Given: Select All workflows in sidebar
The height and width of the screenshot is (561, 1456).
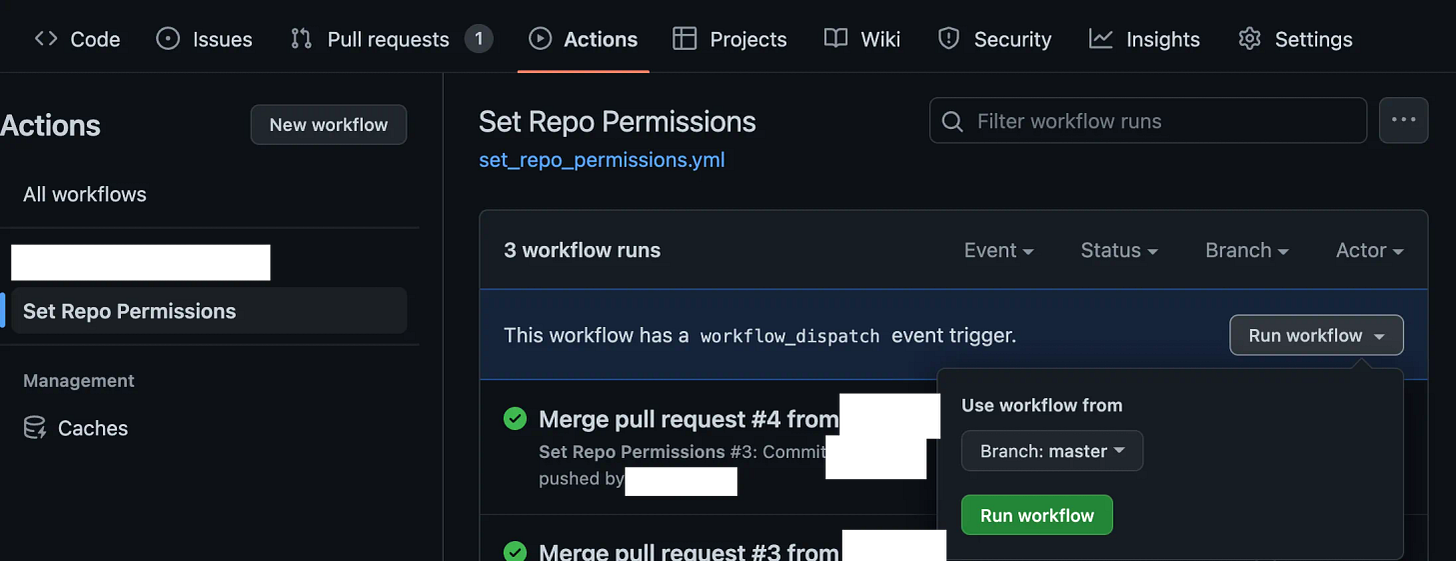Looking at the screenshot, I should (85, 194).
